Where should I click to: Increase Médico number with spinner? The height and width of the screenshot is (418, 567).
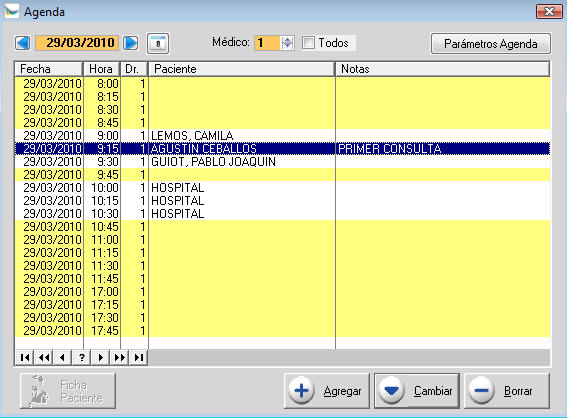tap(287, 39)
